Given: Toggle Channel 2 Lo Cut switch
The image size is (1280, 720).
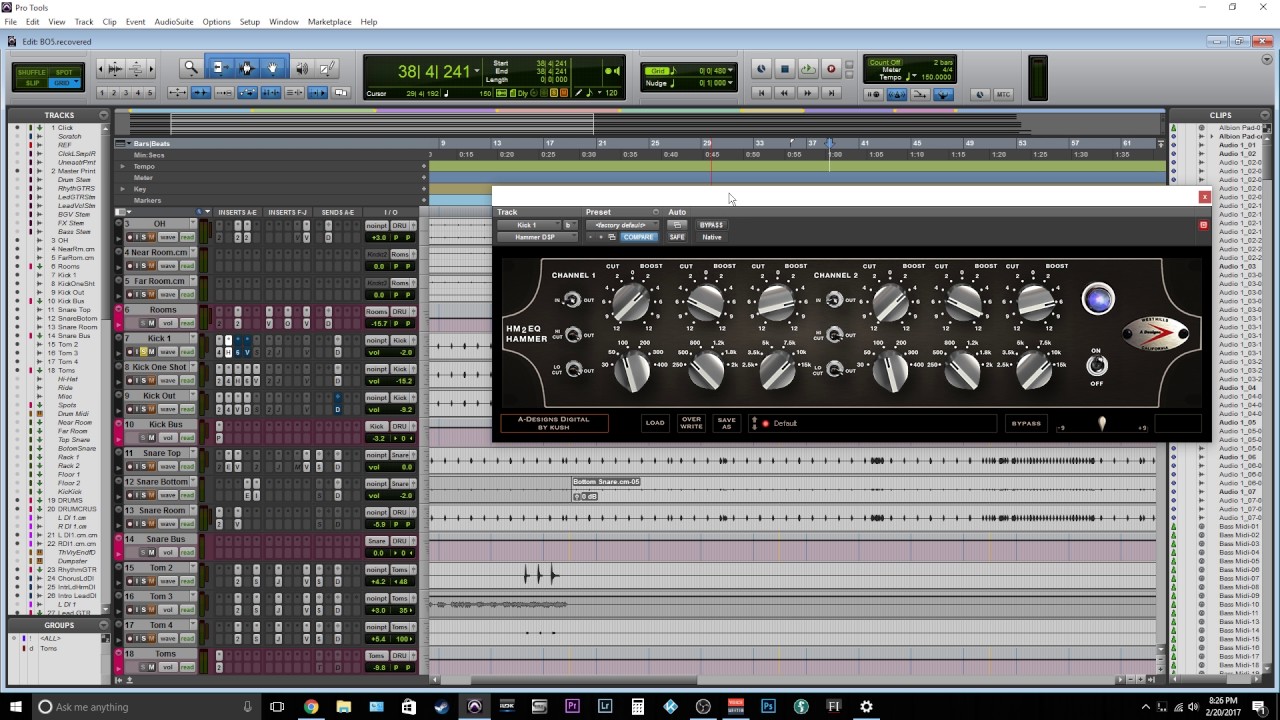Looking at the screenshot, I should coord(832,369).
